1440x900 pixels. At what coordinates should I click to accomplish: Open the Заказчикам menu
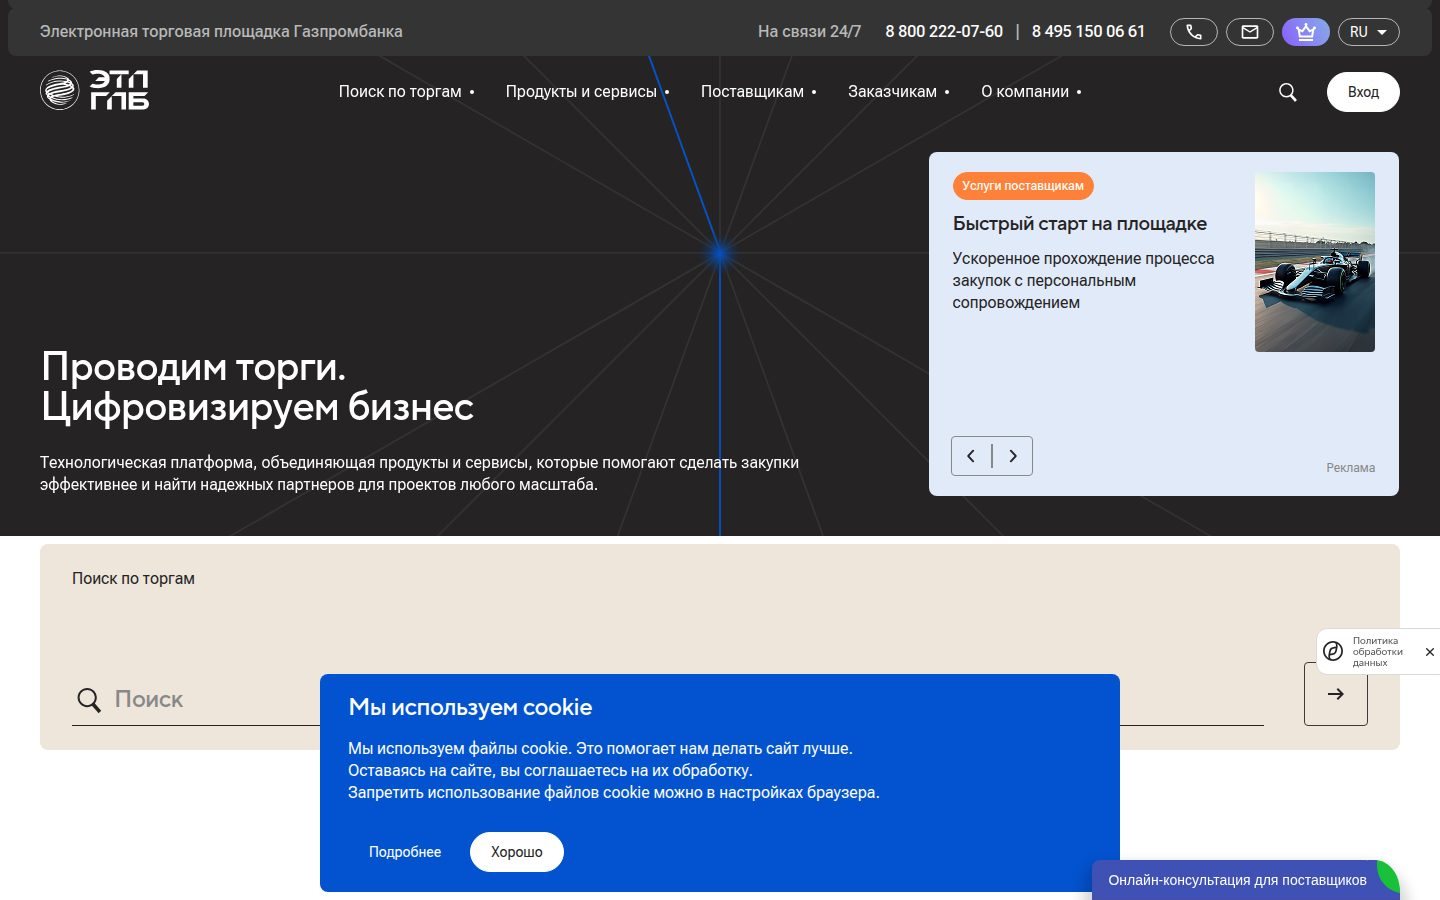pyautogui.click(x=898, y=91)
